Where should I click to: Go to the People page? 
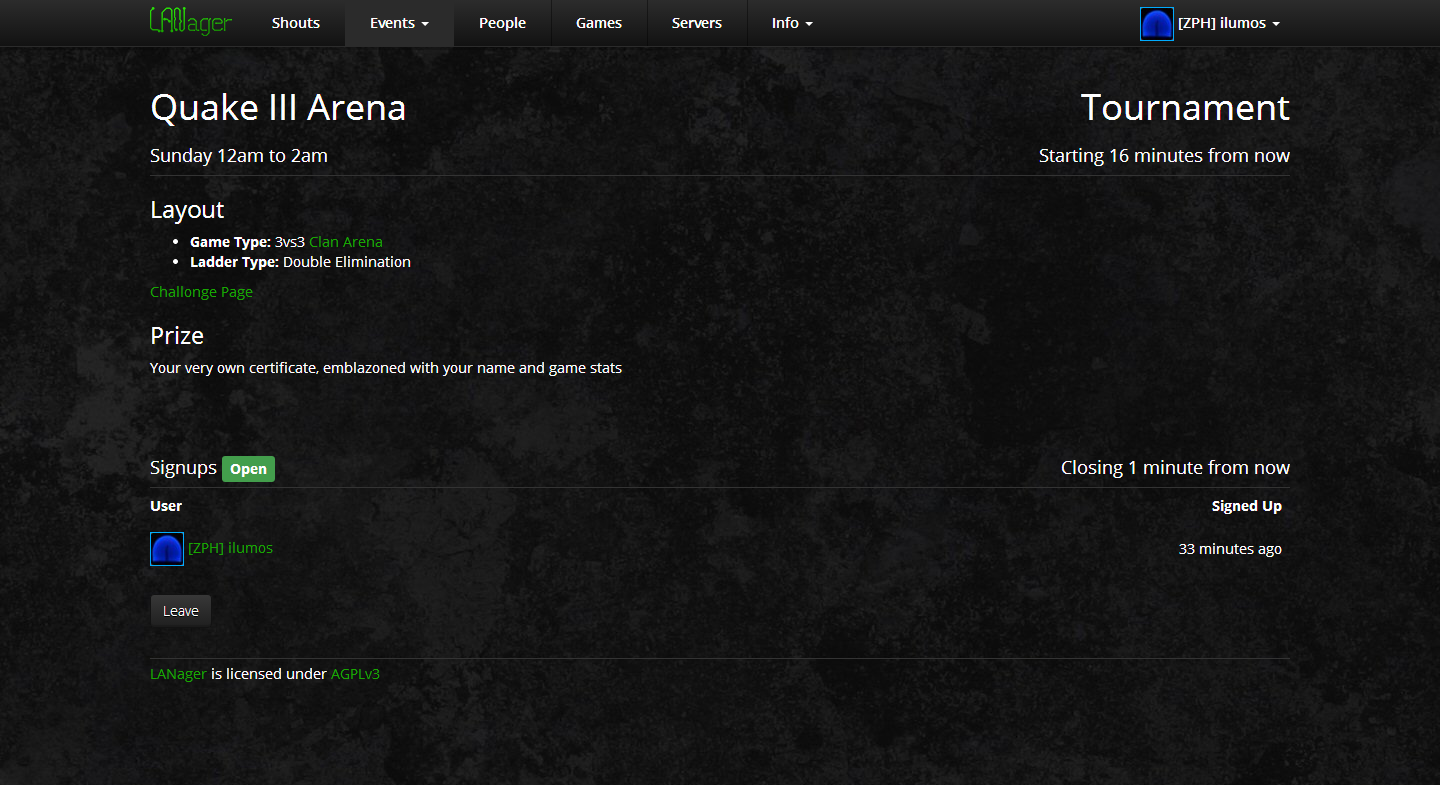coord(502,23)
